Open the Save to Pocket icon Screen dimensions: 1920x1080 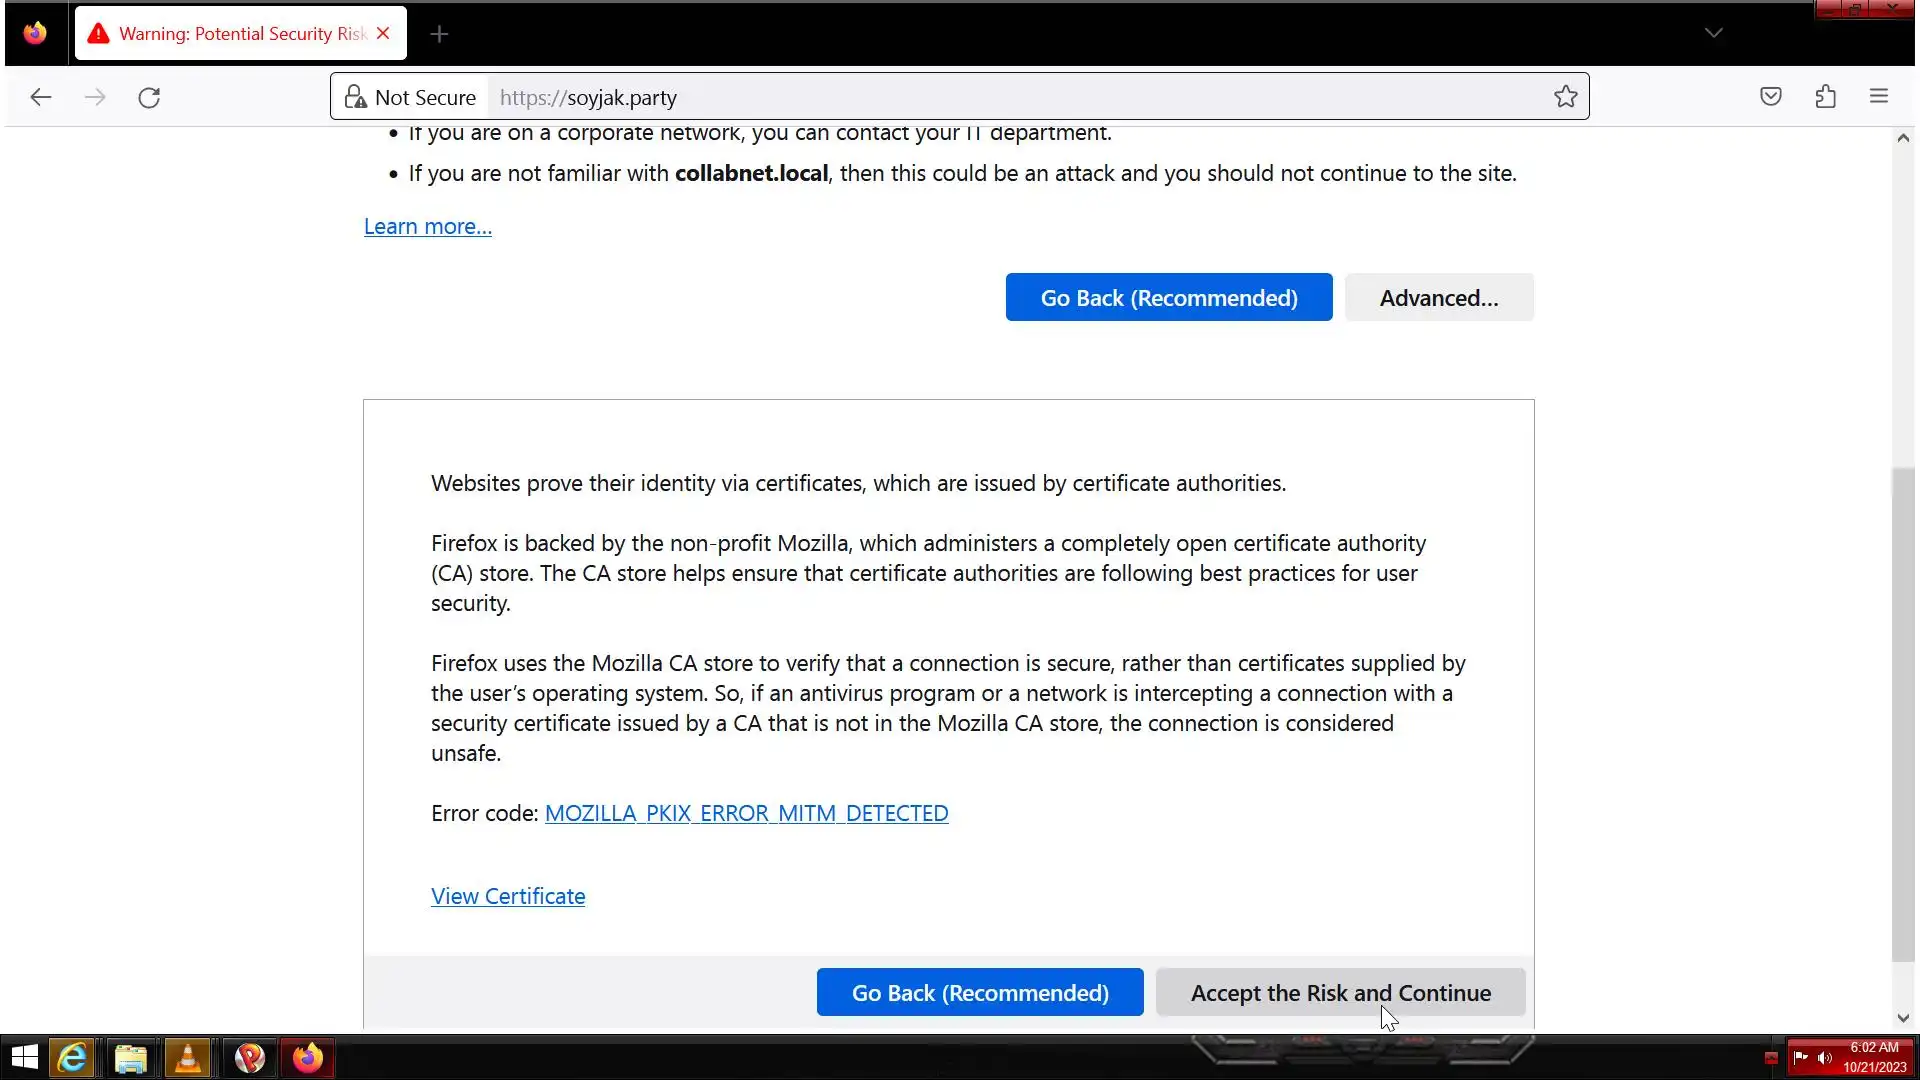click(x=1771, y=97)
